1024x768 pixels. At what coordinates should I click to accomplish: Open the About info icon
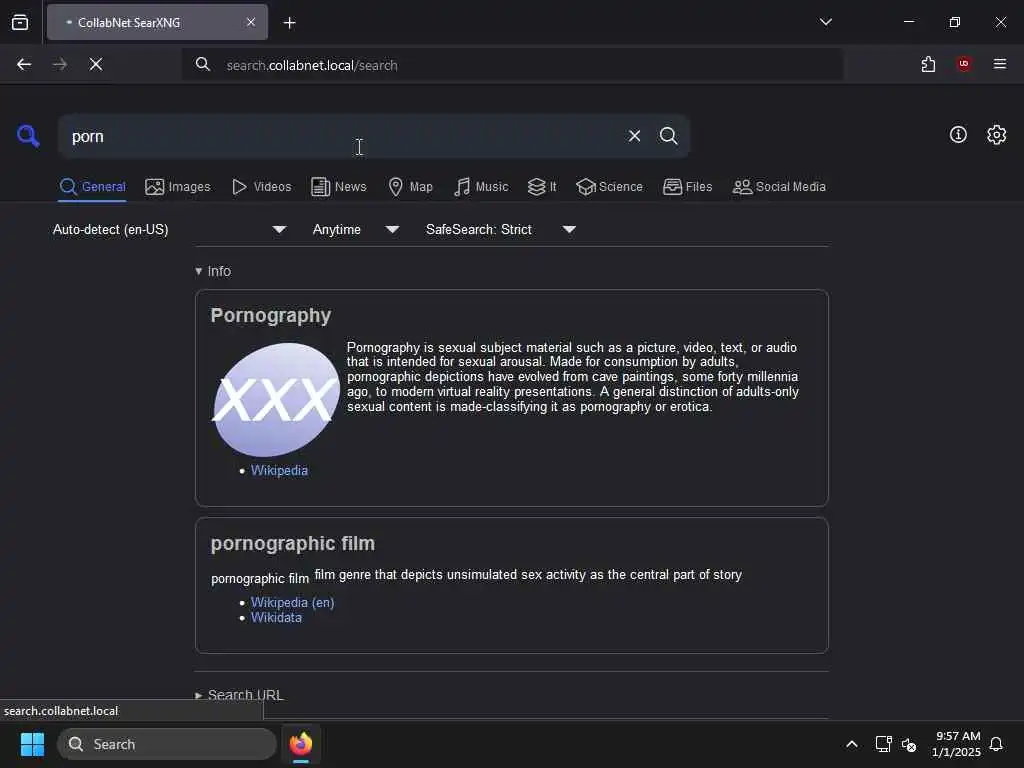click(x=958, y=135)
